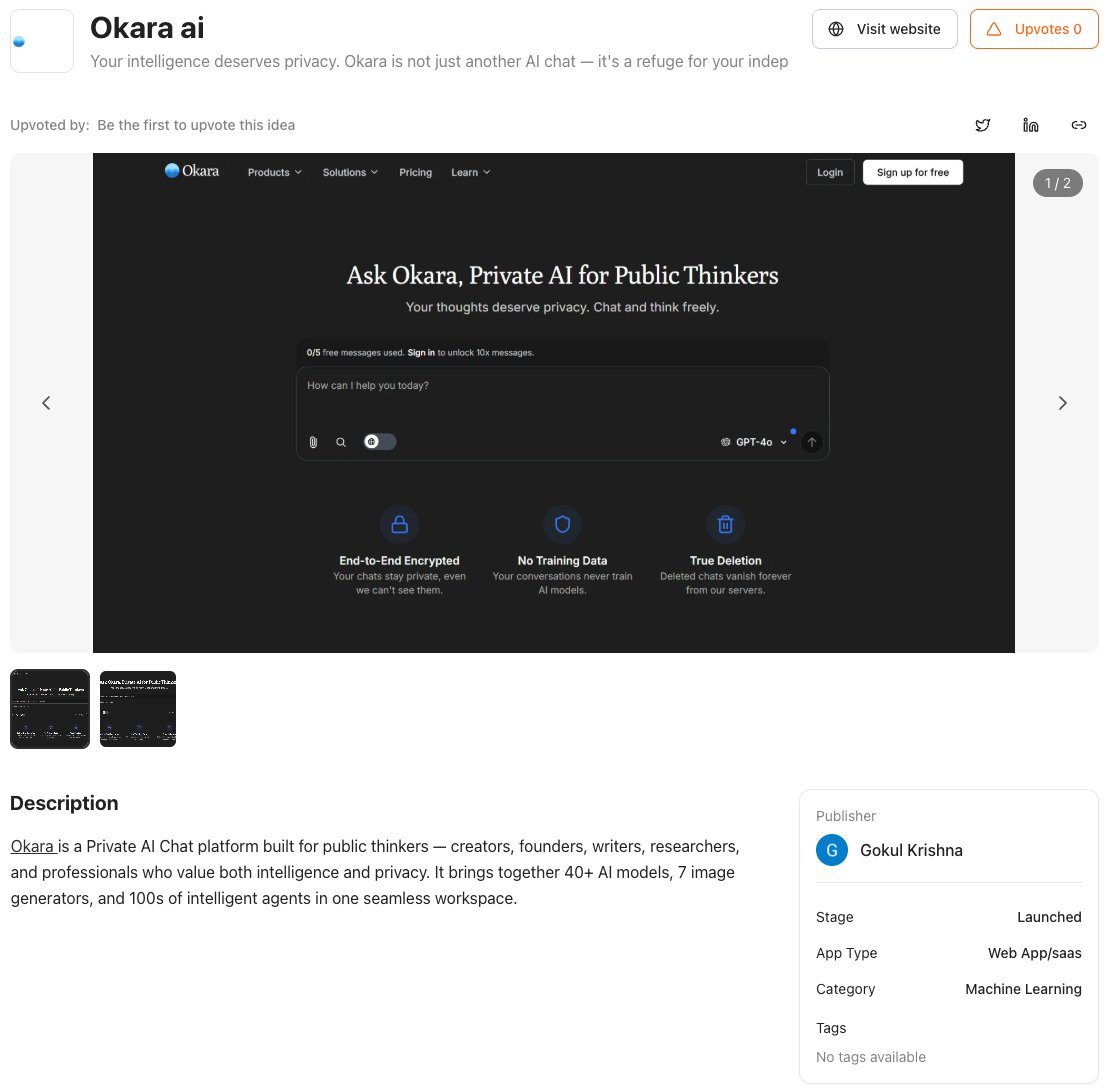Image resolution: width=1107 pixels, height=1089 pixels.
Task: Expand the Products dropdown
Action: coord(275,172)
